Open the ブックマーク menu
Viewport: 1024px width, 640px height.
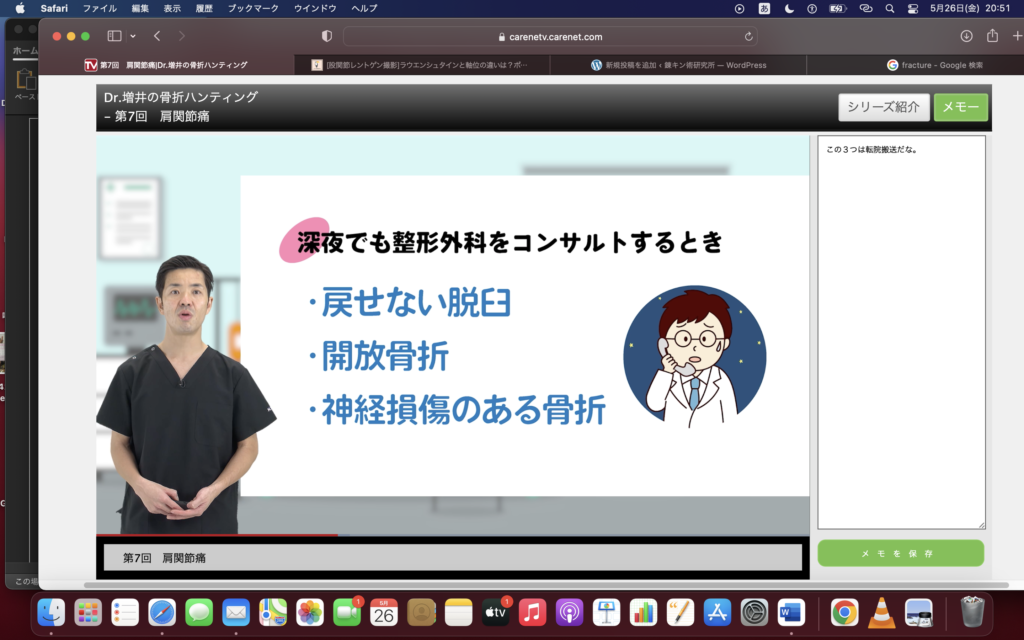(x=255, y=8)
